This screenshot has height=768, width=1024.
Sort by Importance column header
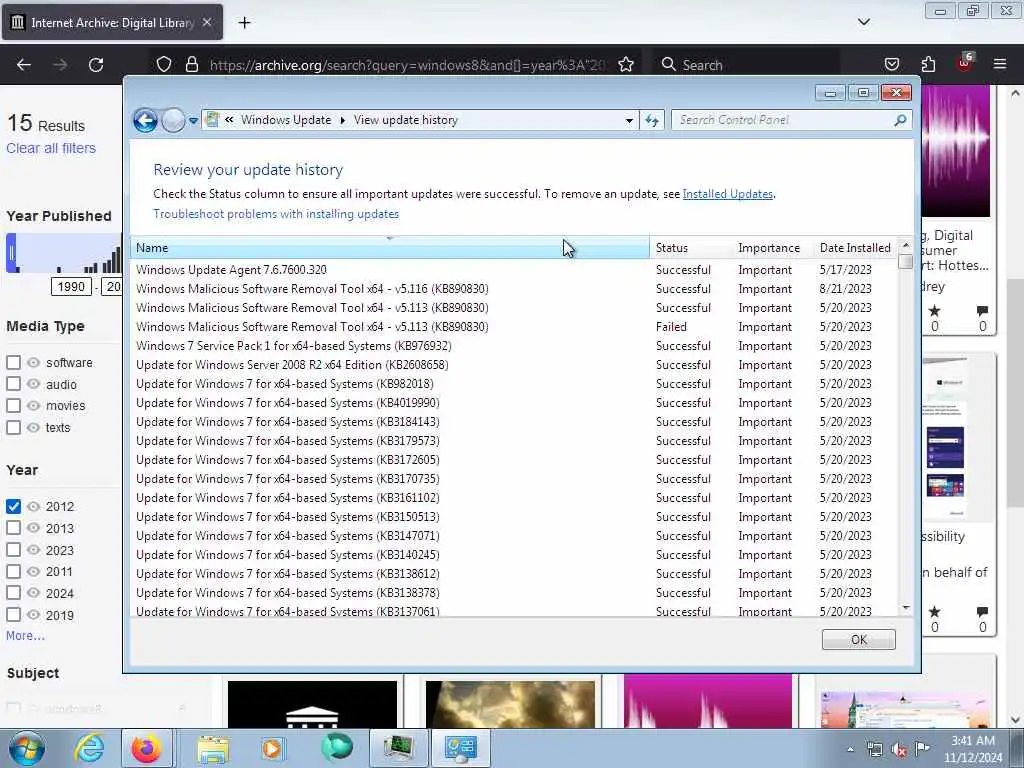click(x=773, y=248)
